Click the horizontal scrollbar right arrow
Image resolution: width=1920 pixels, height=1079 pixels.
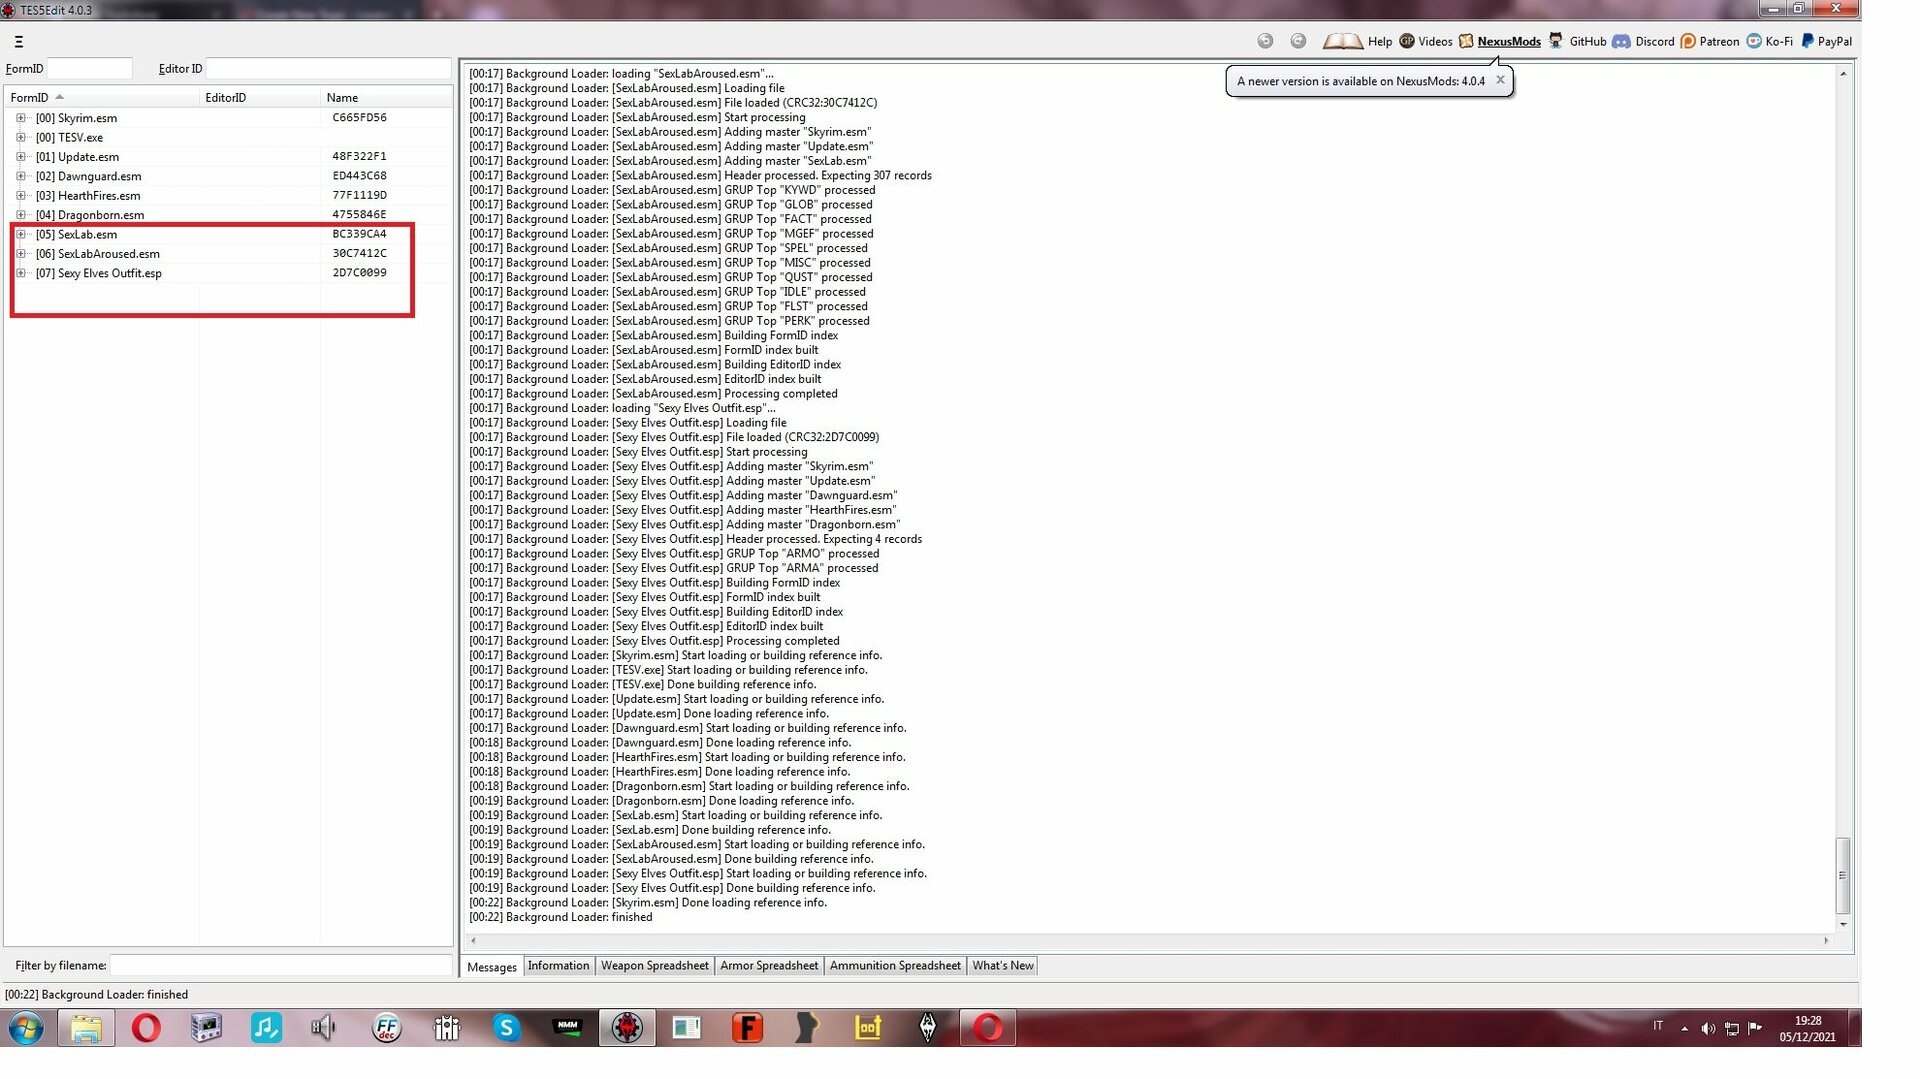click(x=1826, y=941)
